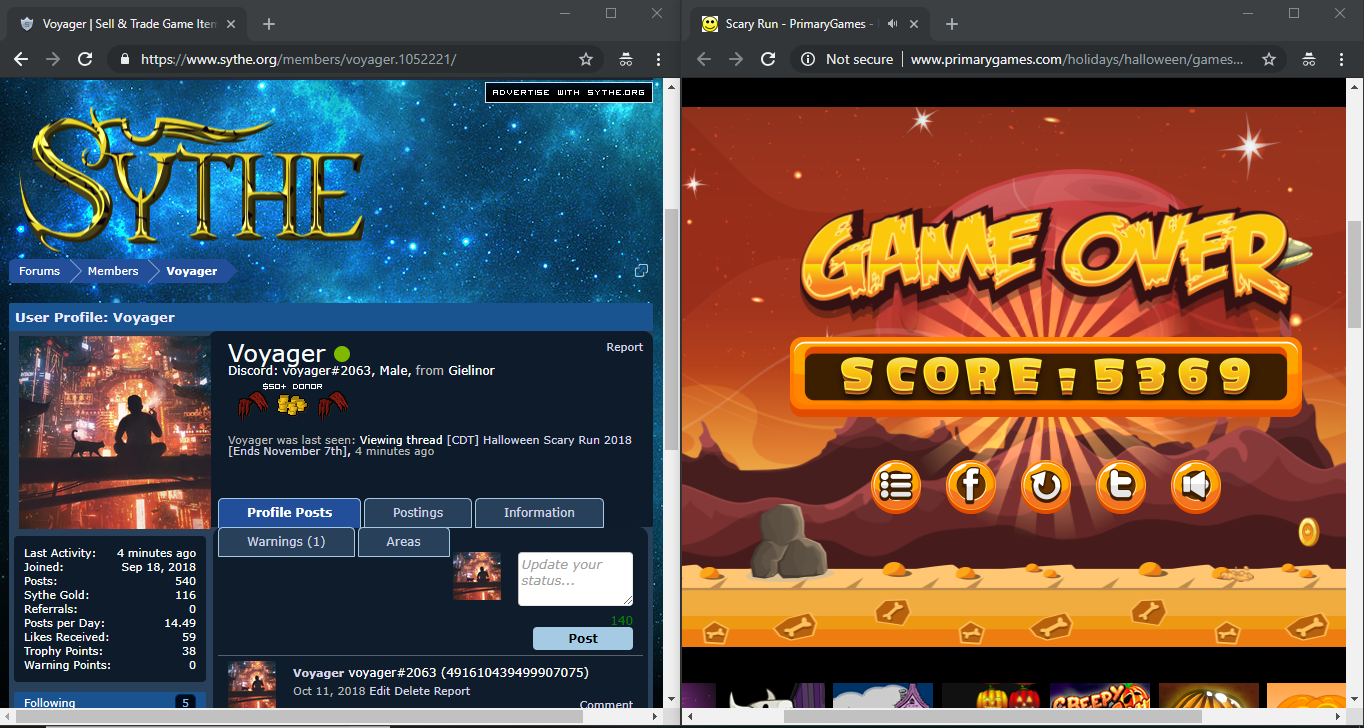Click Edit on the Oct 11 post
This screenshot has height=728, width=1364.
(380, 691)
